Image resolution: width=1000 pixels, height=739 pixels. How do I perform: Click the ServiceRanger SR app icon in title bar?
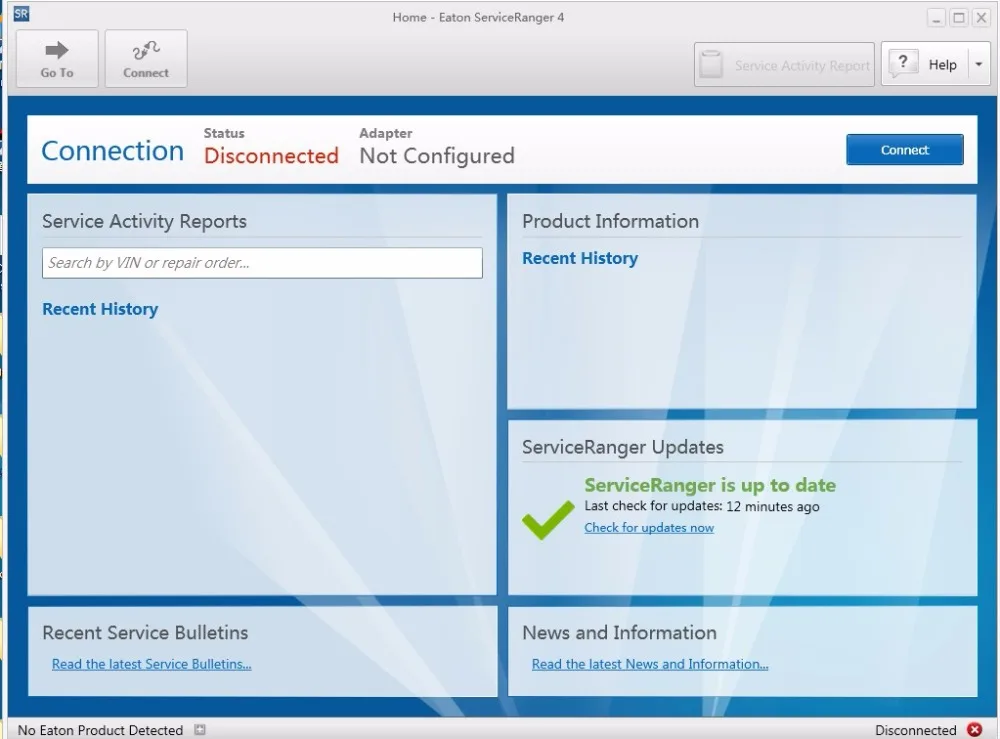coord(21,13)
